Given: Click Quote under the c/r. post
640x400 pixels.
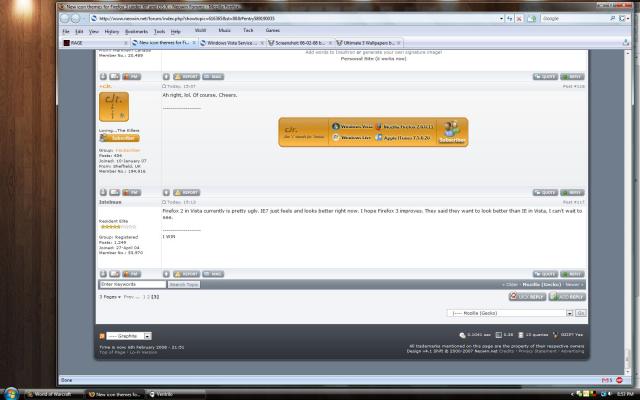Looking at the screenshot, I should click(545, 192).
